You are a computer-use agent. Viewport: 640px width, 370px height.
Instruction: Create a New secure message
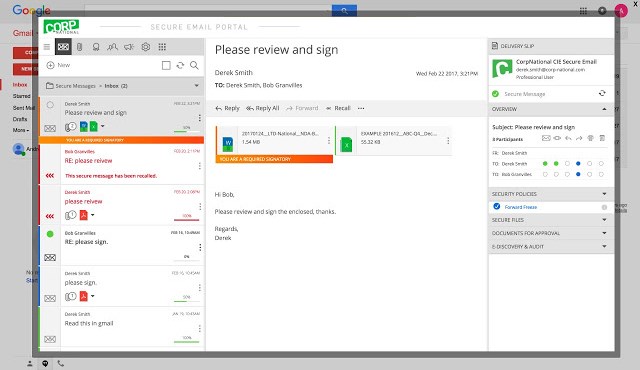click(x=58, y=65)
